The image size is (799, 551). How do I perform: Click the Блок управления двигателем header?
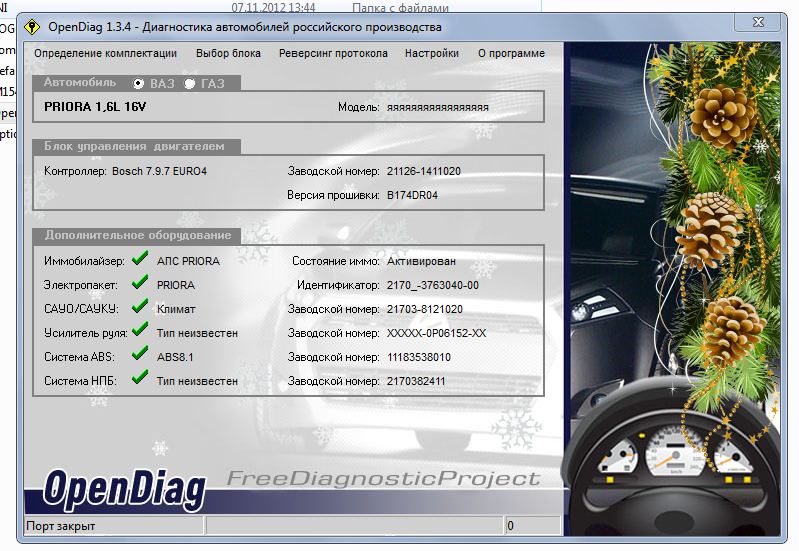(x=134, y=146)
